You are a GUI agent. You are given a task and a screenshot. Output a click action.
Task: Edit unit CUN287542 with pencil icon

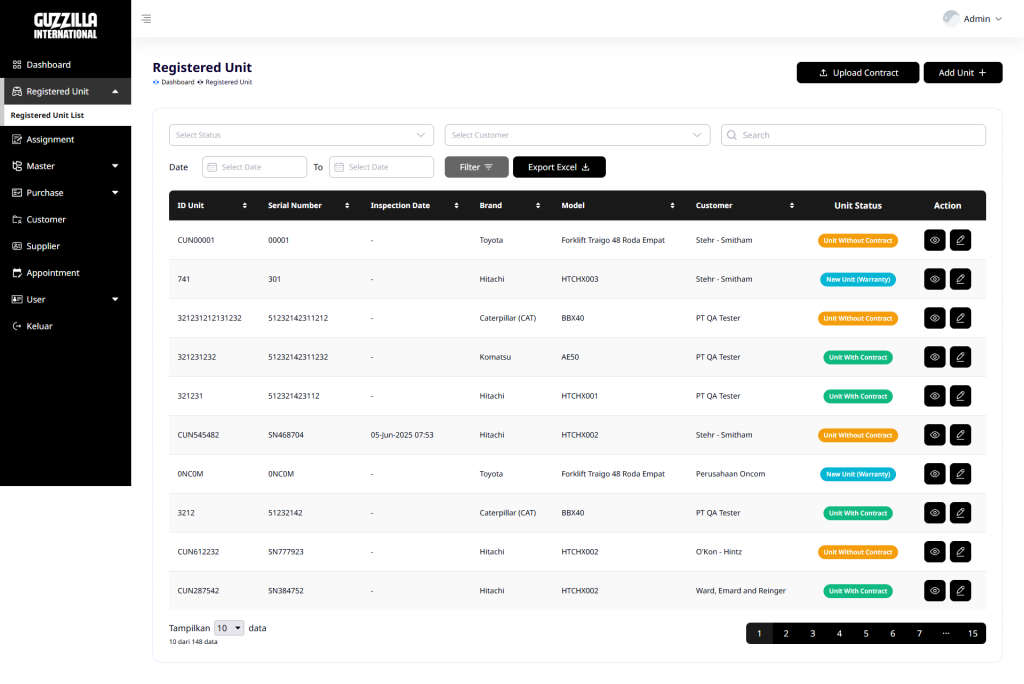(960, 591)
